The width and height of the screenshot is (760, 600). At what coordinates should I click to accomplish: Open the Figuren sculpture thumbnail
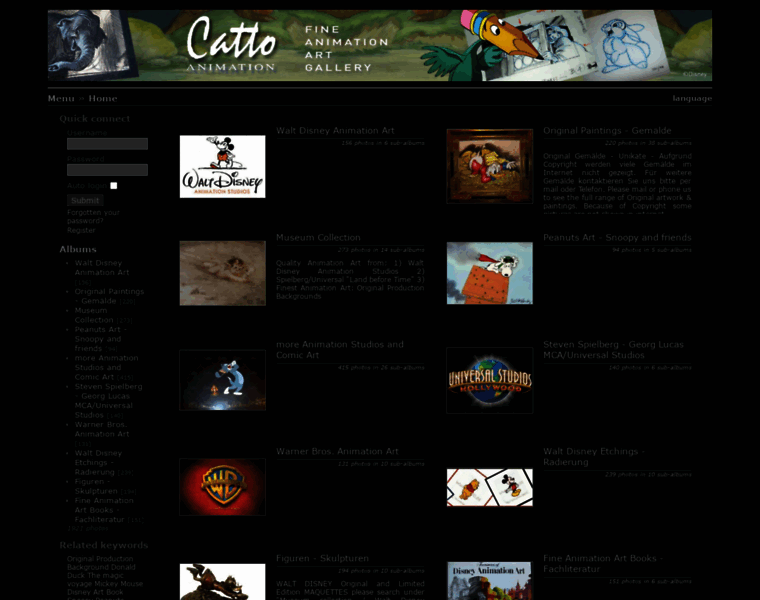point(222,582)
